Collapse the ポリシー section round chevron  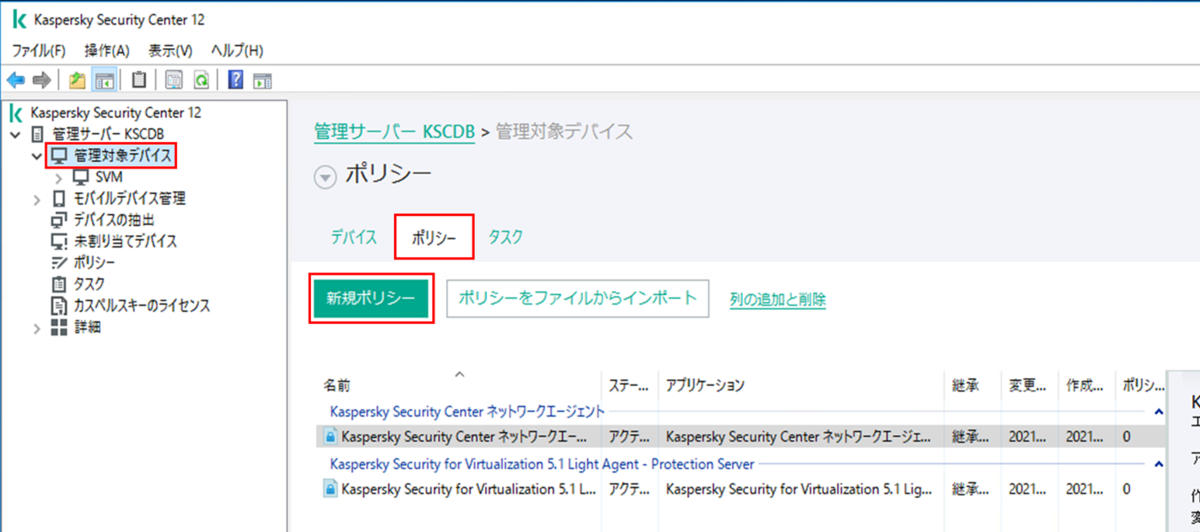coord(325,176)
